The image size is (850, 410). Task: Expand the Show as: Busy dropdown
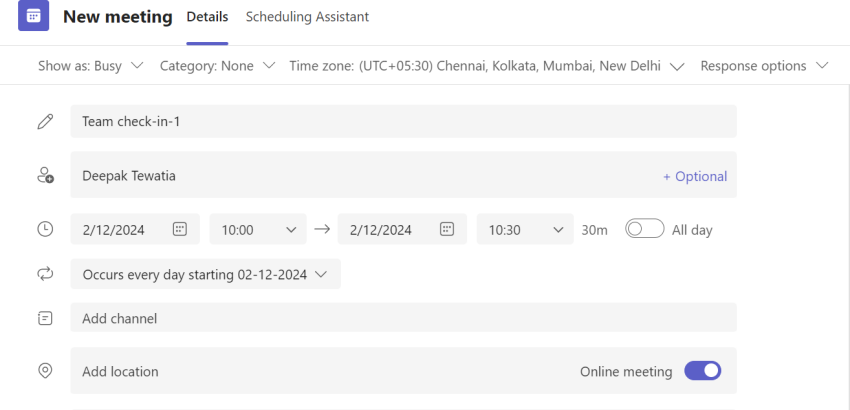(x=91, y=66)
